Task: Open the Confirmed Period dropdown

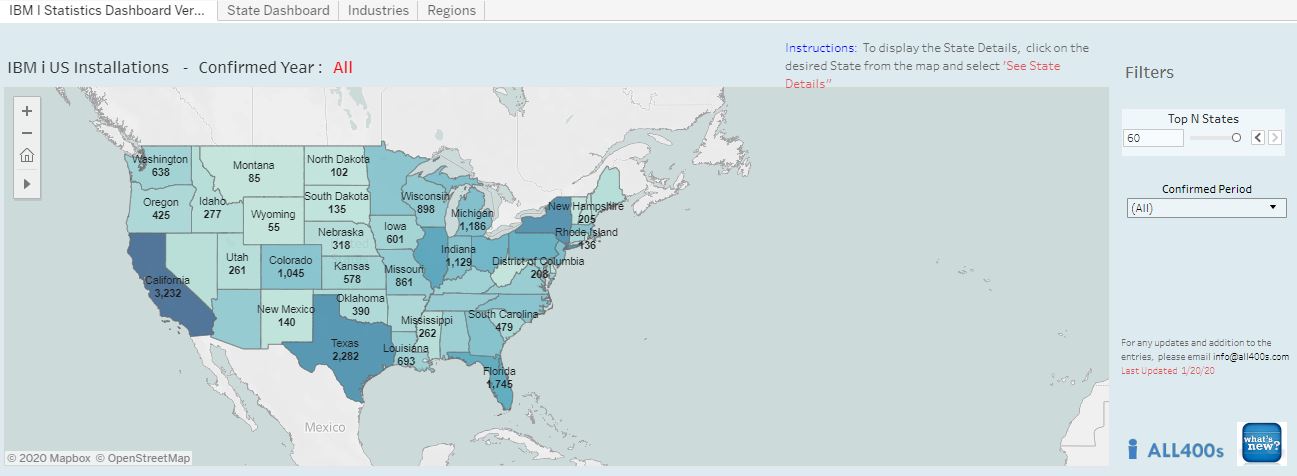Action: click(1205, 208)
